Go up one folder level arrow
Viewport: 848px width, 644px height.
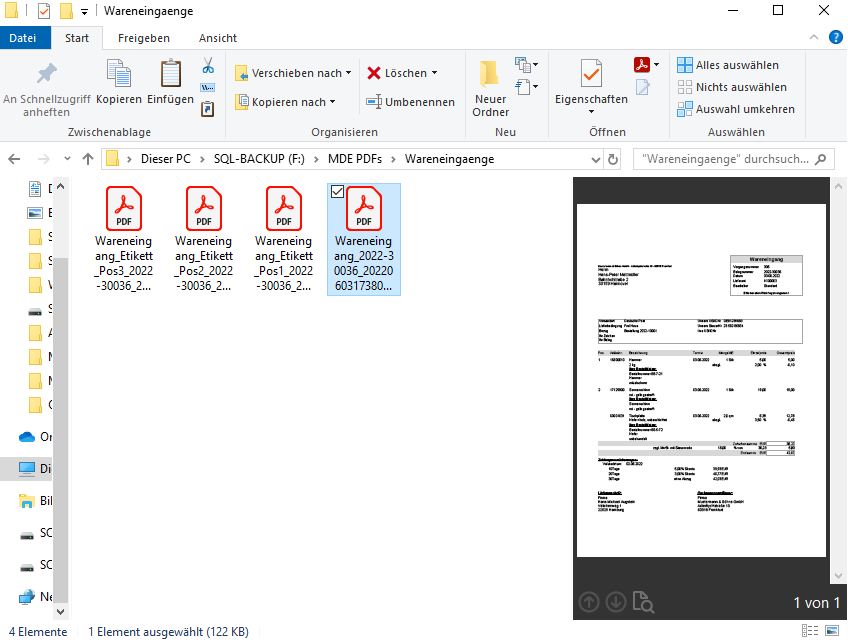(x=88, y=159)
